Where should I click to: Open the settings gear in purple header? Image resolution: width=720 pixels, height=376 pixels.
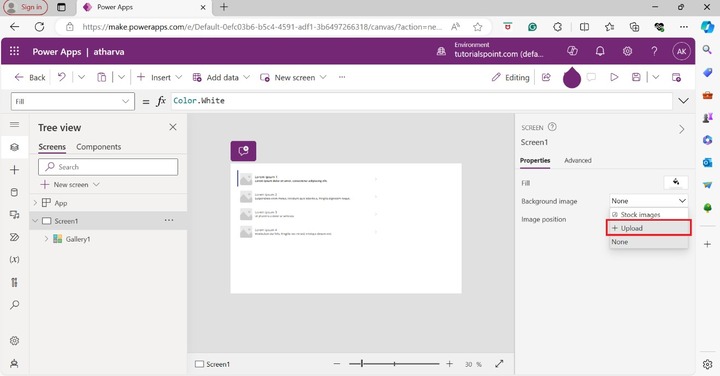(627, 51)
